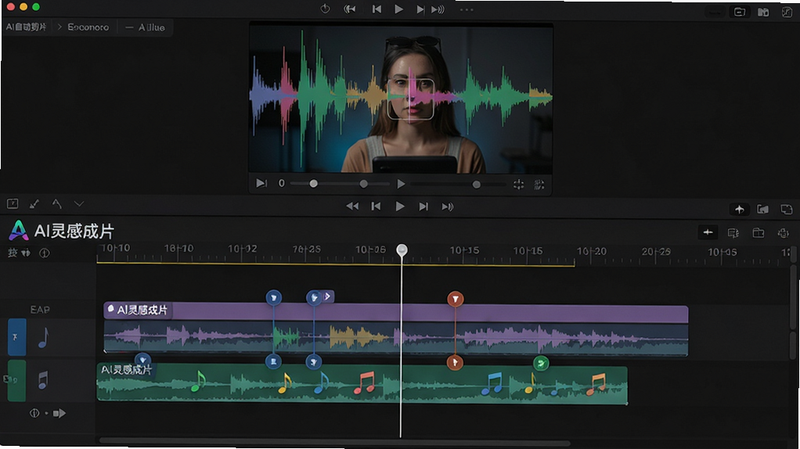Select the Economo breadcrumb tab

[88, 27]
